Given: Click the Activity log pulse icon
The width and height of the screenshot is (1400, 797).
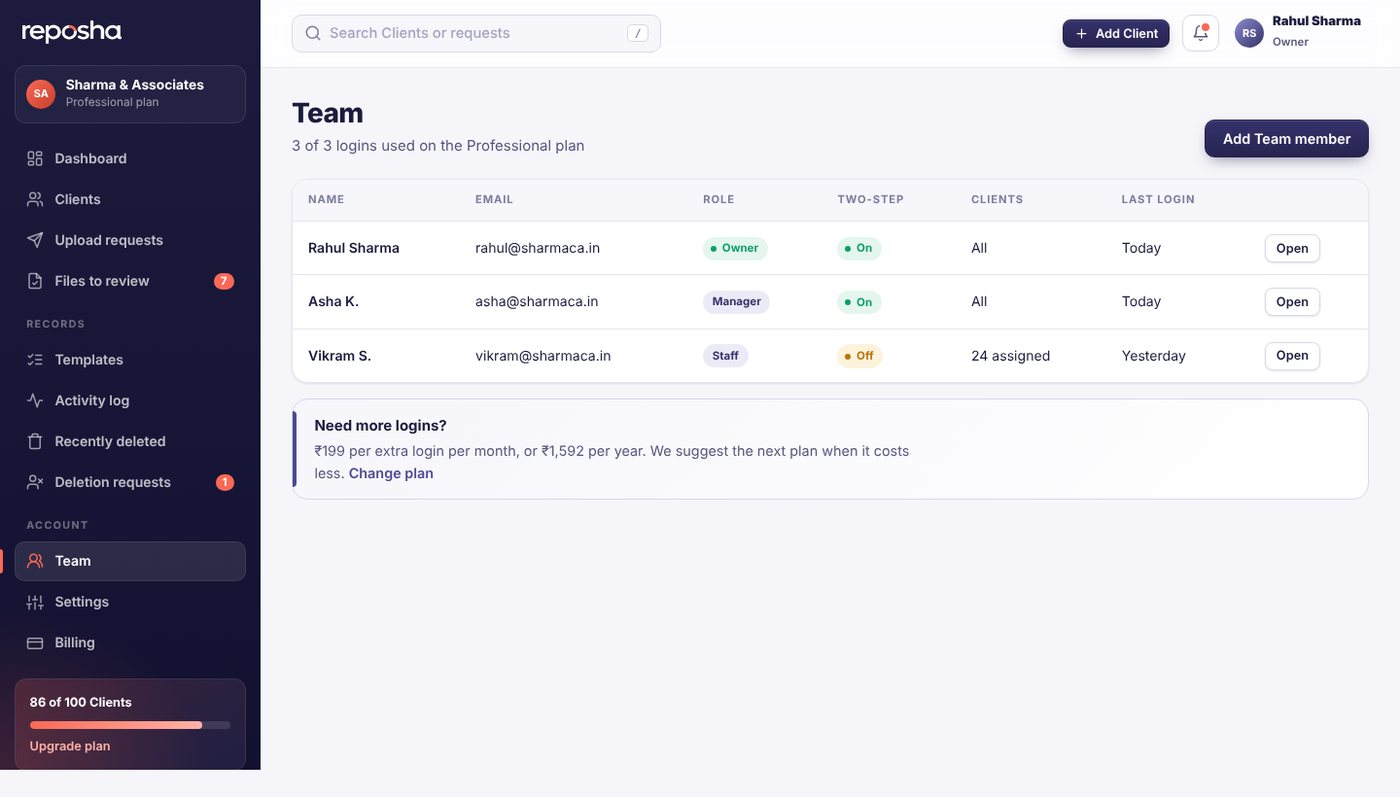Looking at the screenshot, I should [35, 400].
